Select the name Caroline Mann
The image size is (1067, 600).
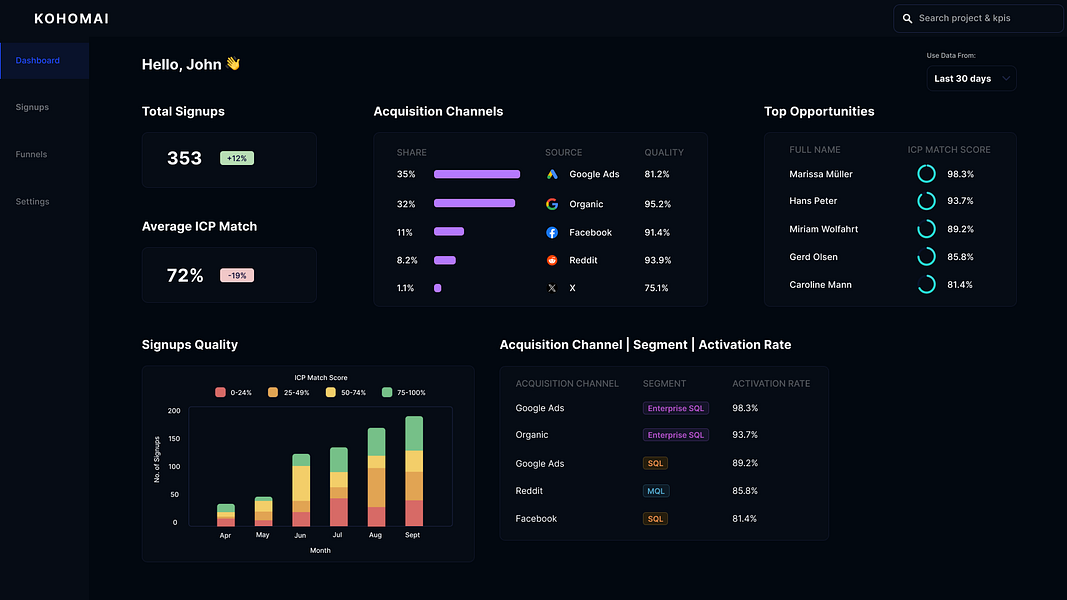[x=820, y=285]
